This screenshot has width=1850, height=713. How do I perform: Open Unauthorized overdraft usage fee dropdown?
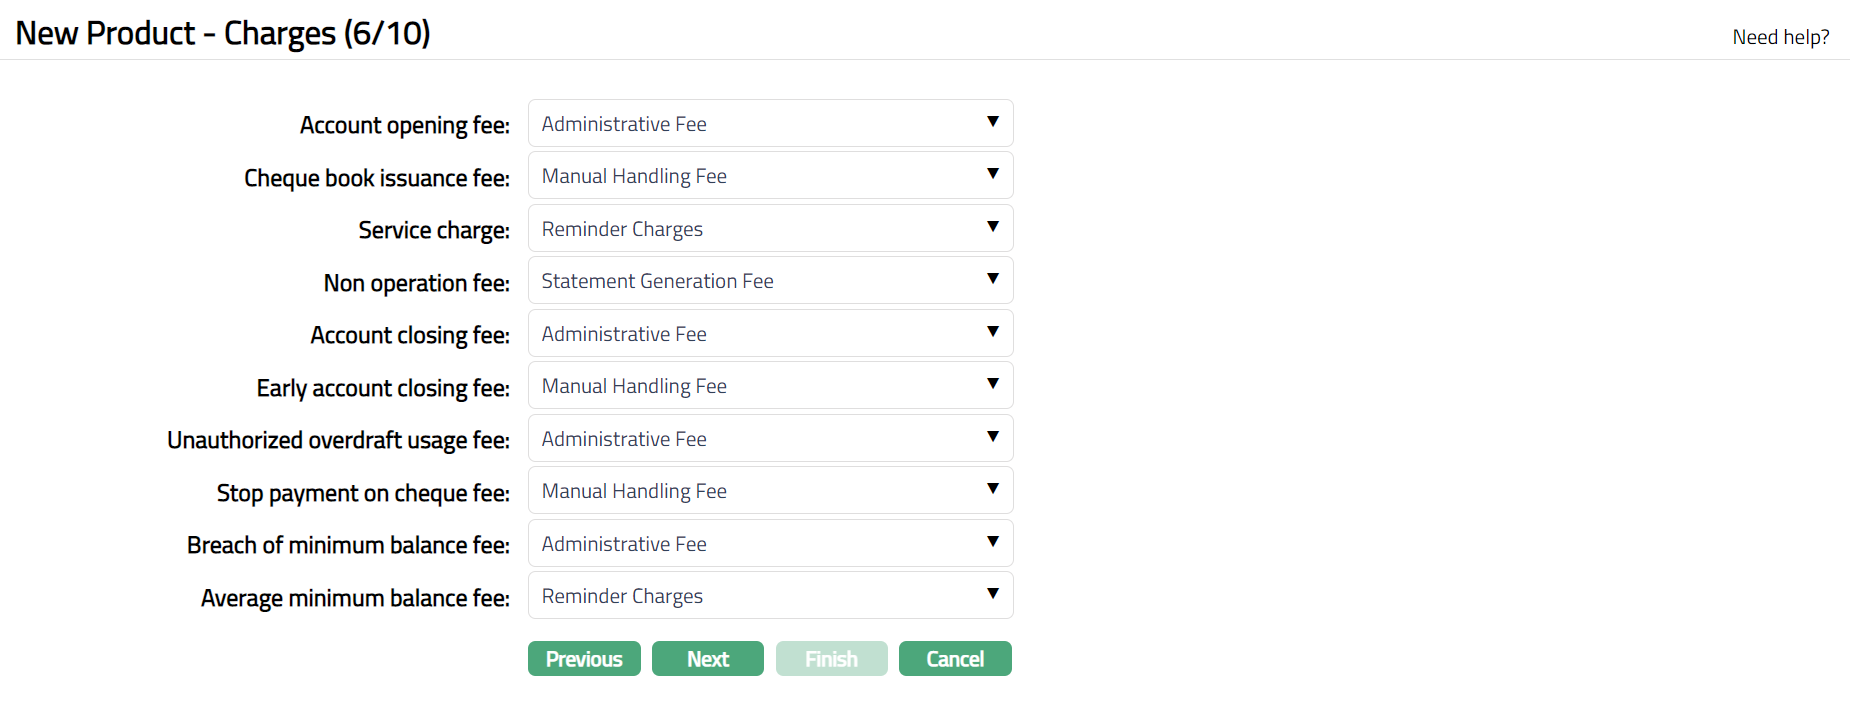pos(770,439)
